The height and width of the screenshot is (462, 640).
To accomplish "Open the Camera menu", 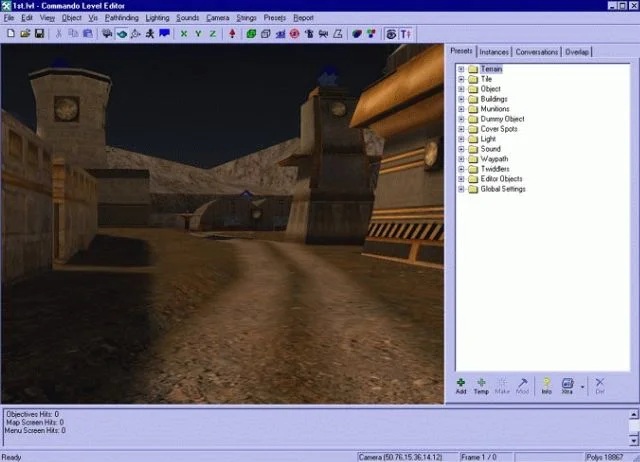I will click(218, 18).
